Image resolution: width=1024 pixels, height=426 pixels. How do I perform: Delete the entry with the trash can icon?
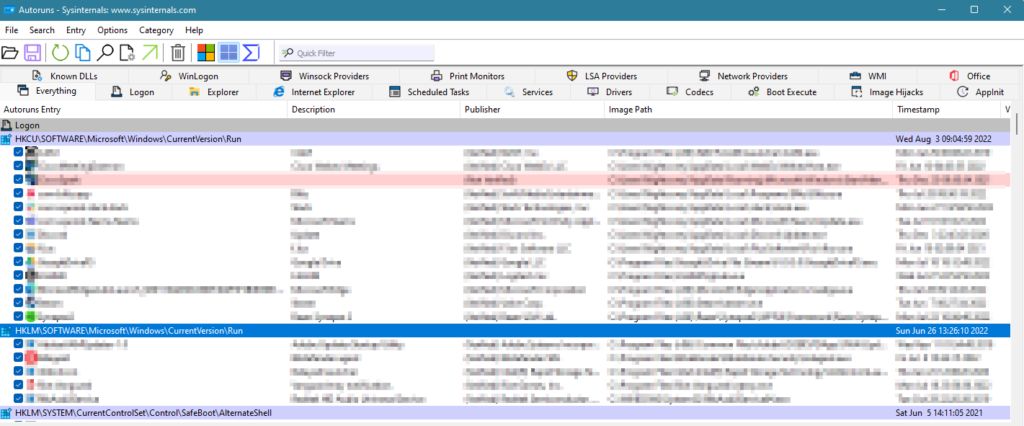click(178, 52)
